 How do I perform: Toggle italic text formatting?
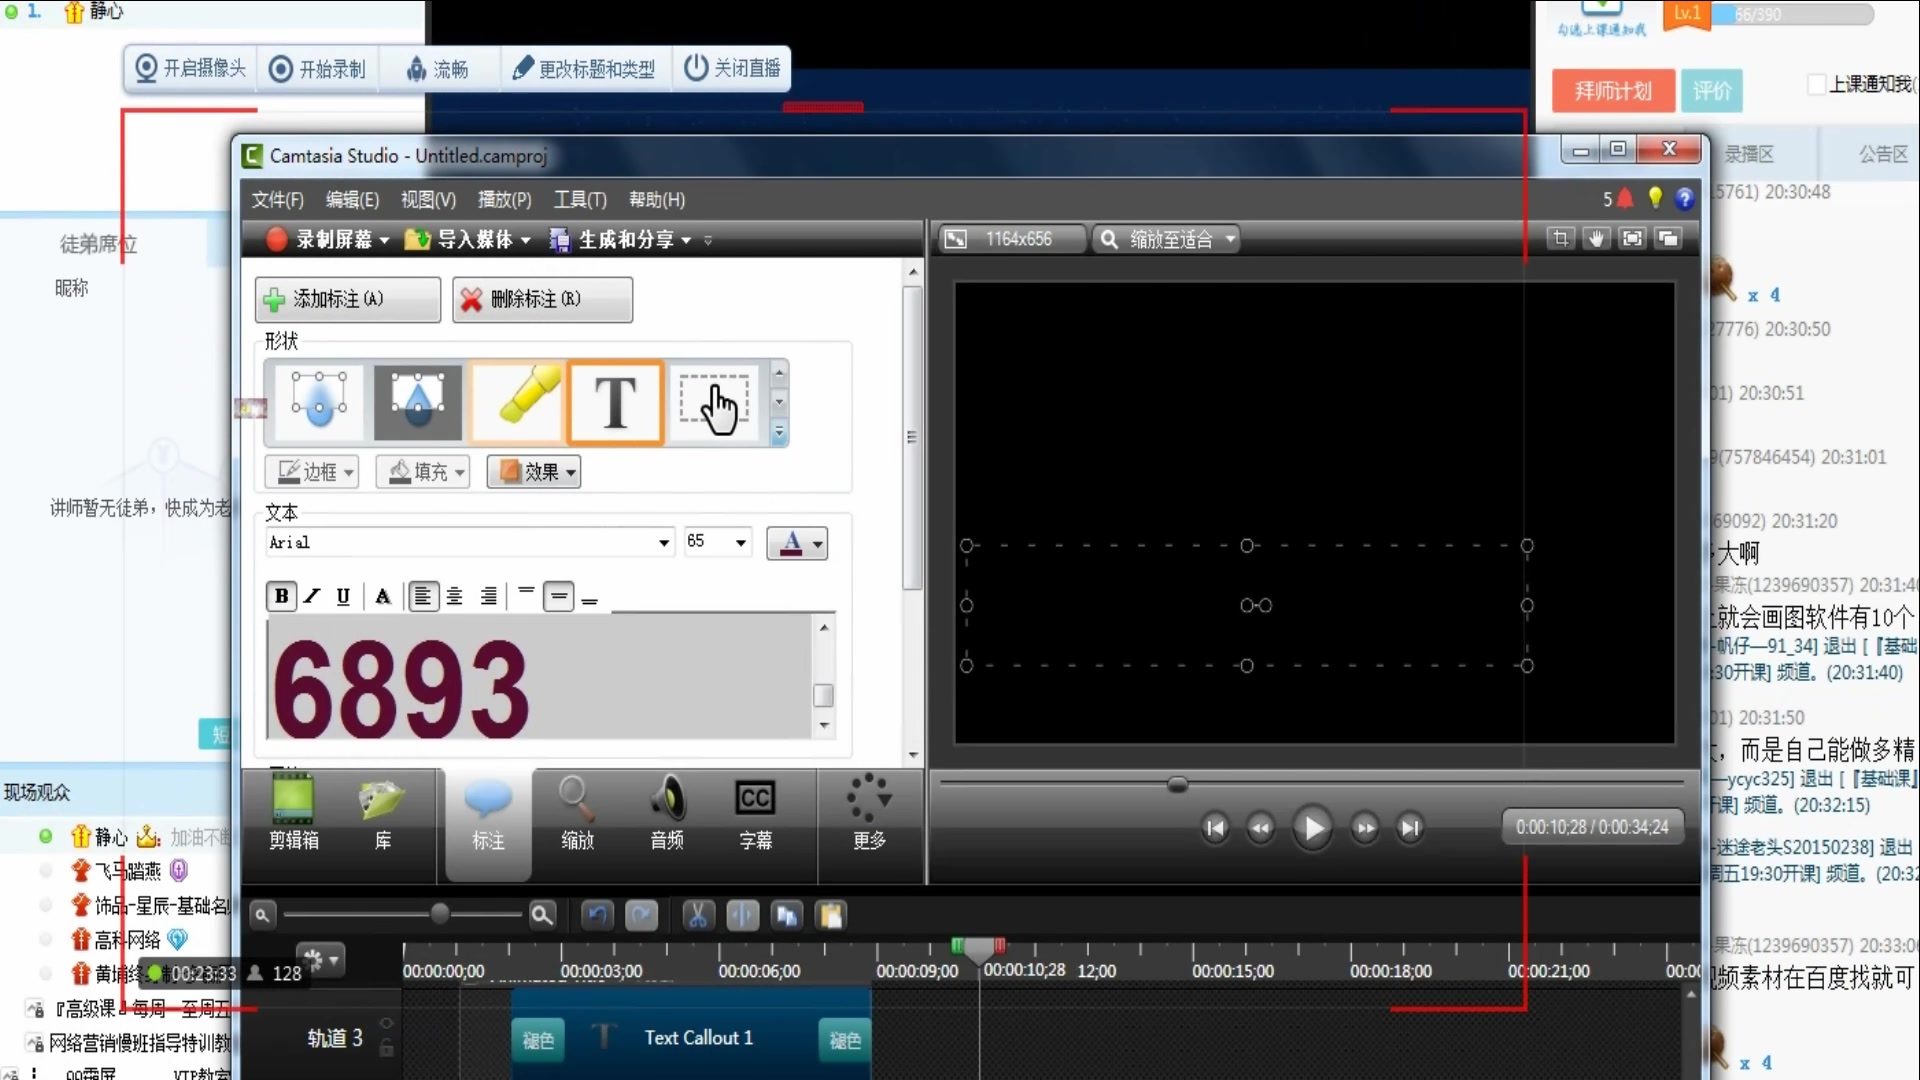coord(312,596)
